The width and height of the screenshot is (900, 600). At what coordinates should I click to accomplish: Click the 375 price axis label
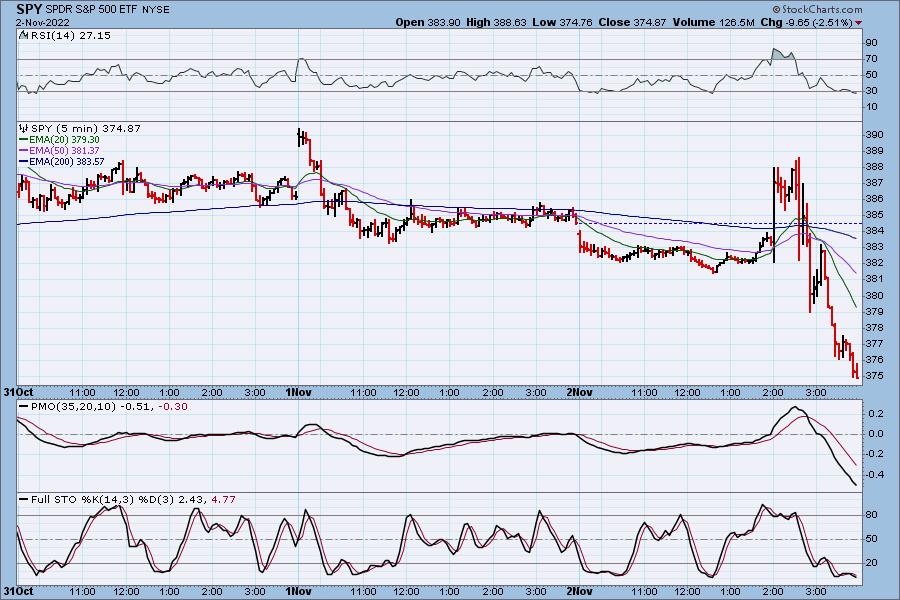(x=874, y=376)
